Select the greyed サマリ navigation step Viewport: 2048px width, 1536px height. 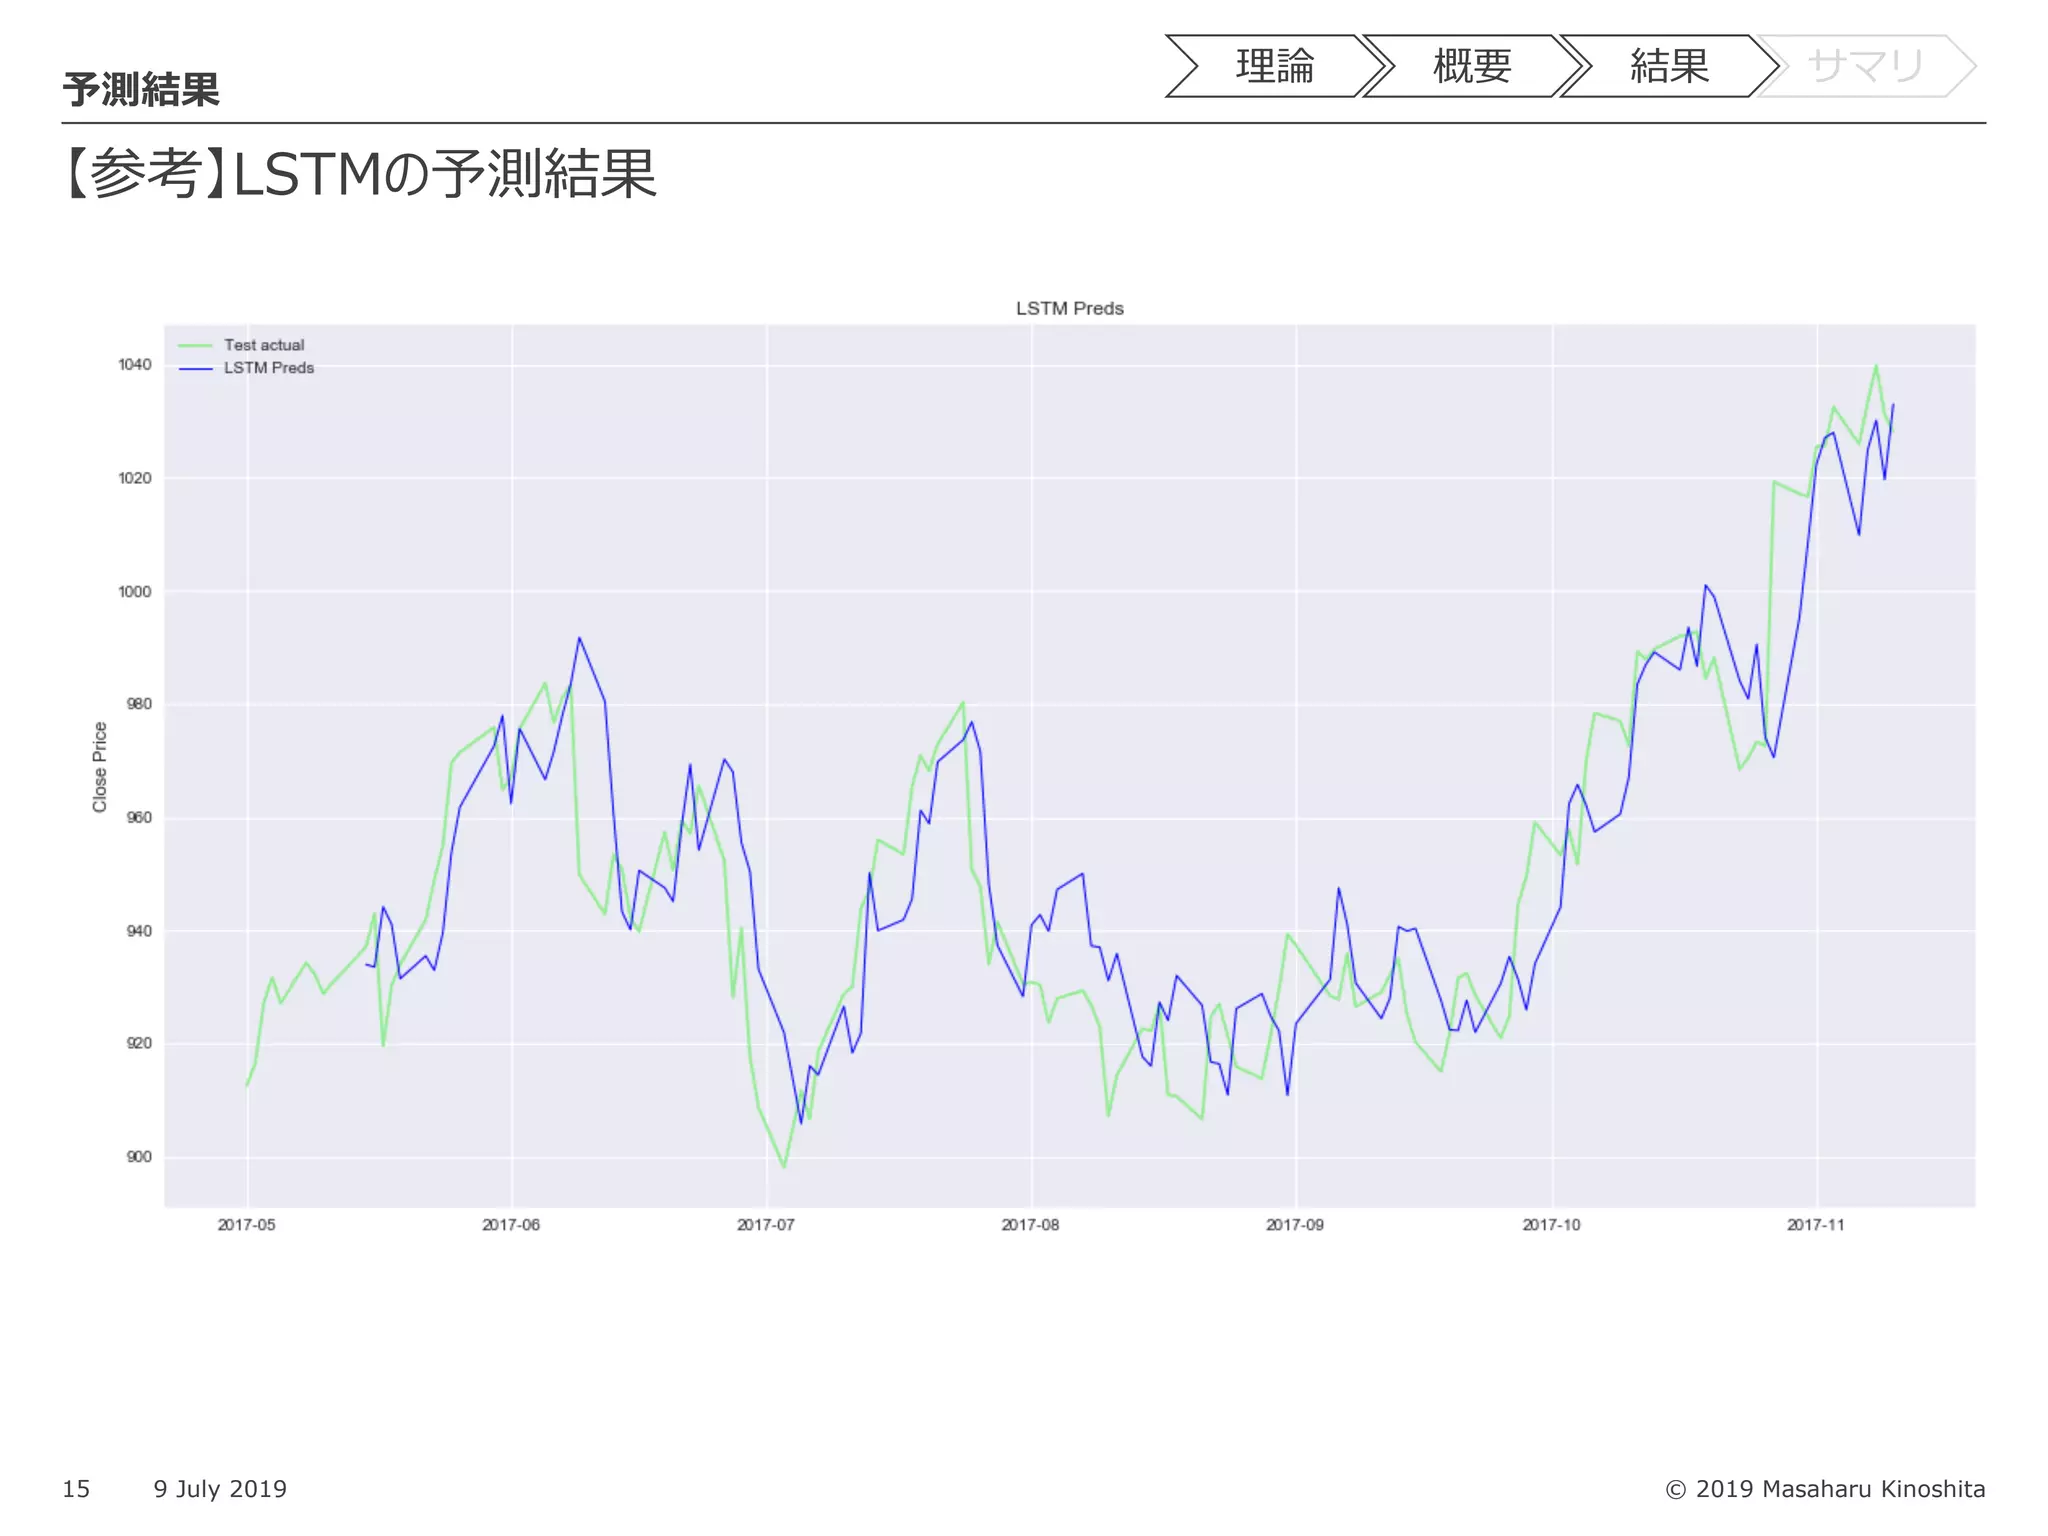coord(1866,66)
